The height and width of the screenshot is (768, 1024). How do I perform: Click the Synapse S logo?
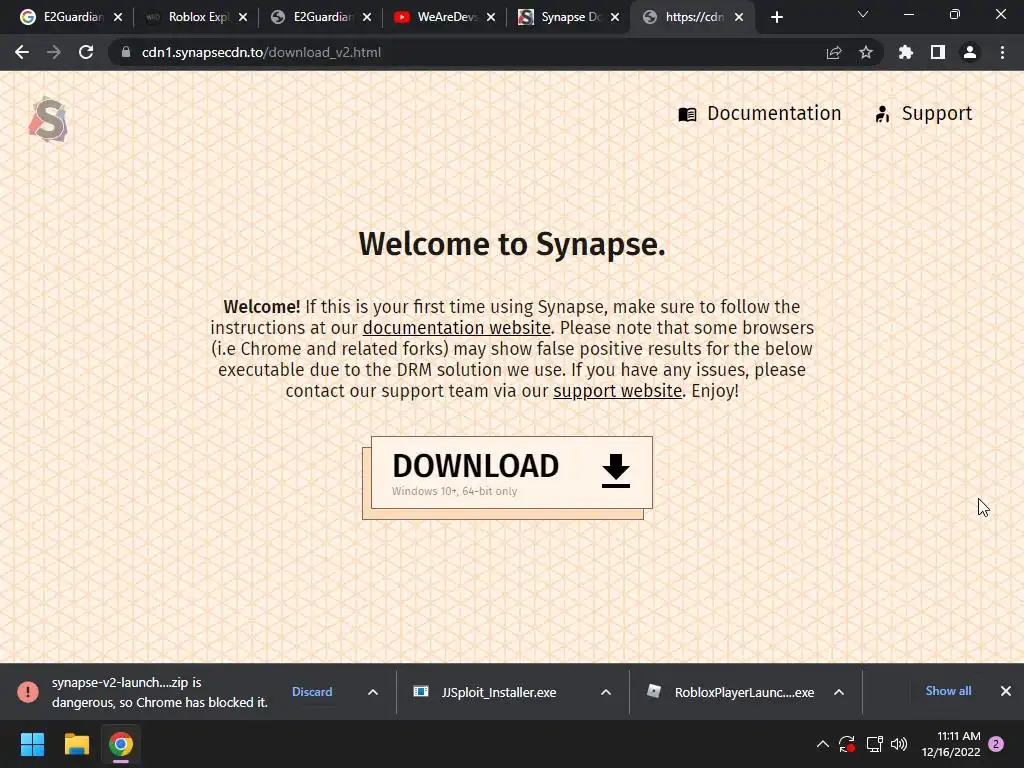(48, 120)
